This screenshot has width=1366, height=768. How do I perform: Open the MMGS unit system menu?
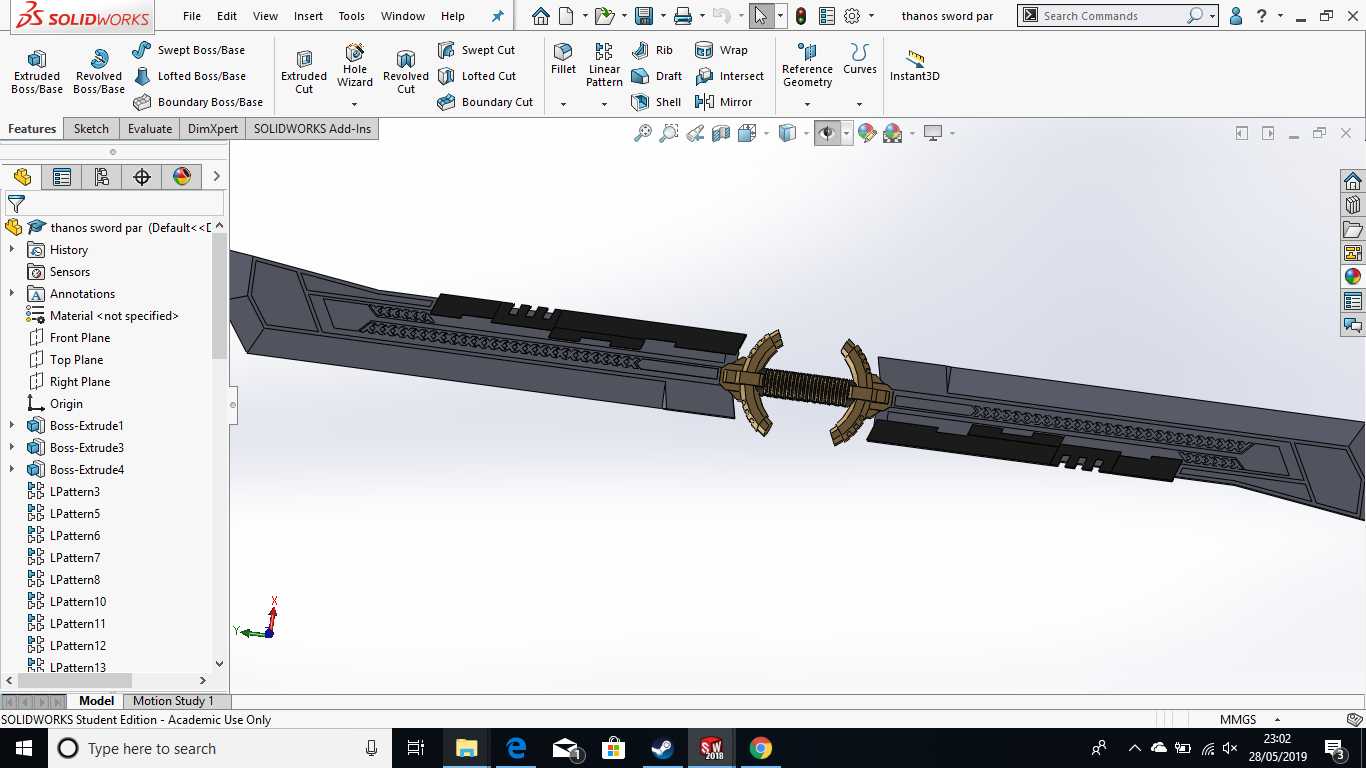pos(1249,720)
